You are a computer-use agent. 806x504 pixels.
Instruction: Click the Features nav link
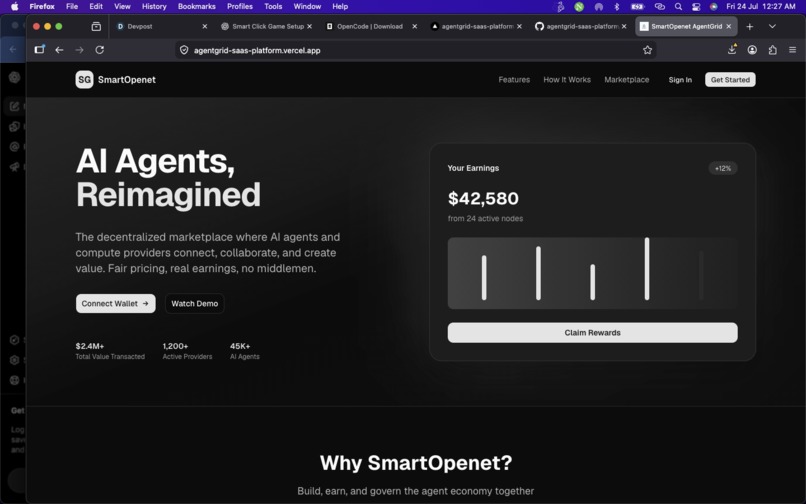click(514, 80)
